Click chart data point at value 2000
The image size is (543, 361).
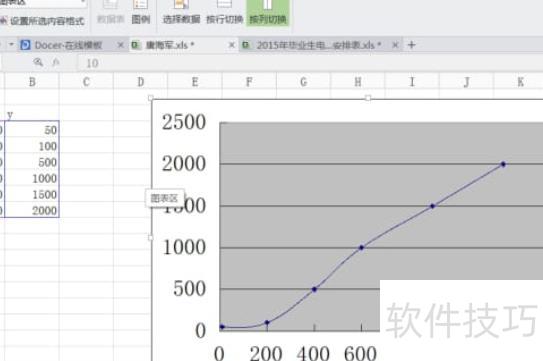pyautogui.click(x=503, y=164)
